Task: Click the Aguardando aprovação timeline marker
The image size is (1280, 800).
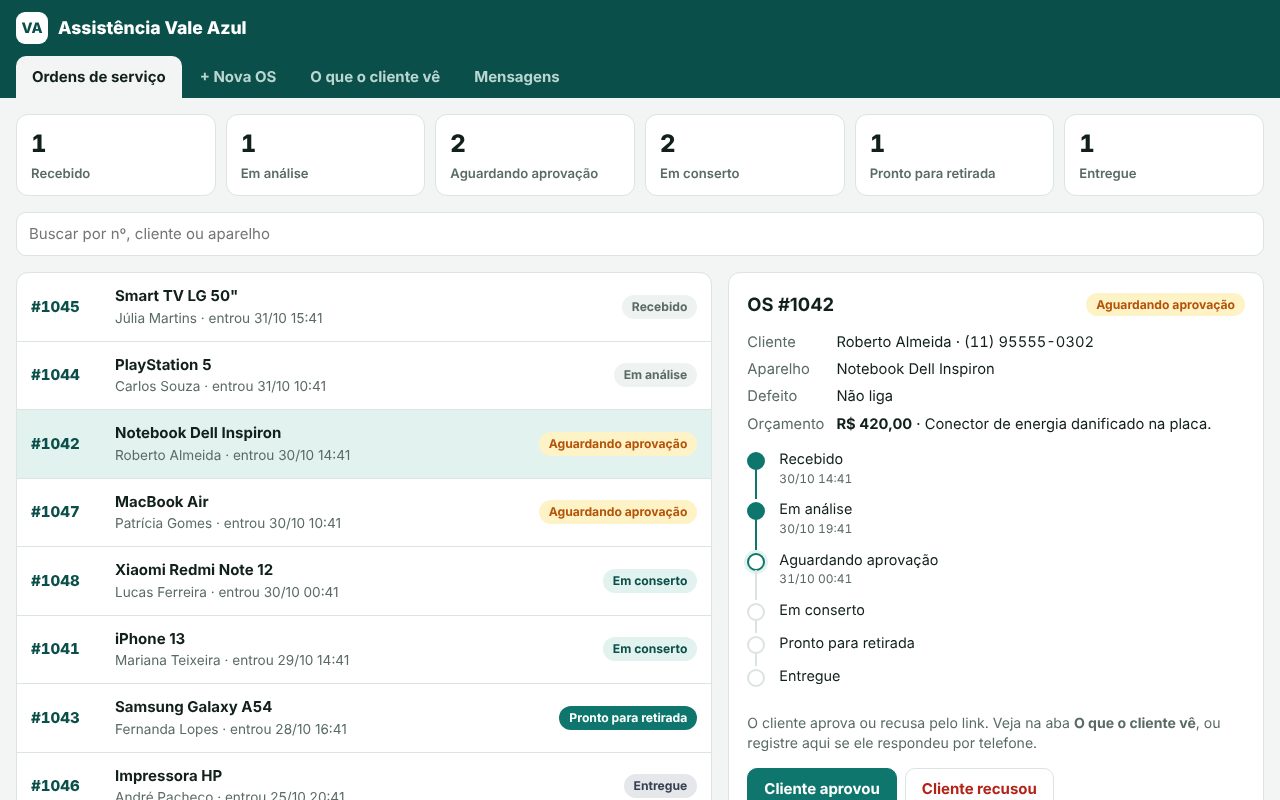Action: pyautogui.click(x=756, y=562)
